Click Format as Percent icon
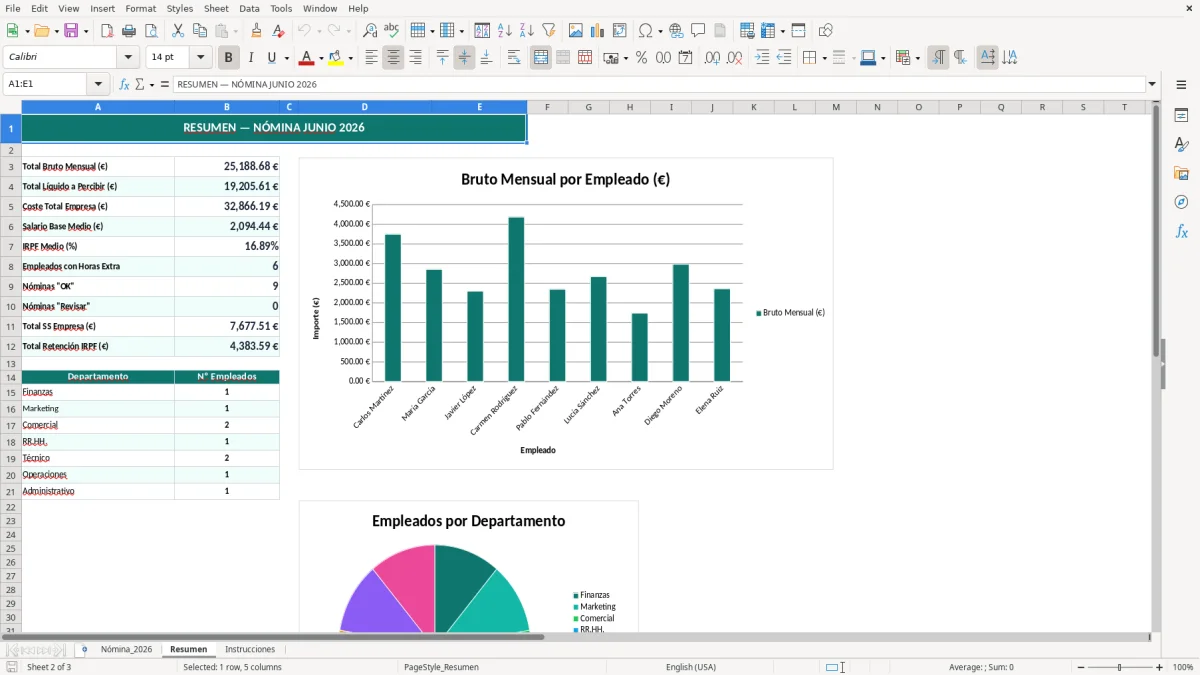Viewport: 1200px width, 675px height. coord(642,58)
